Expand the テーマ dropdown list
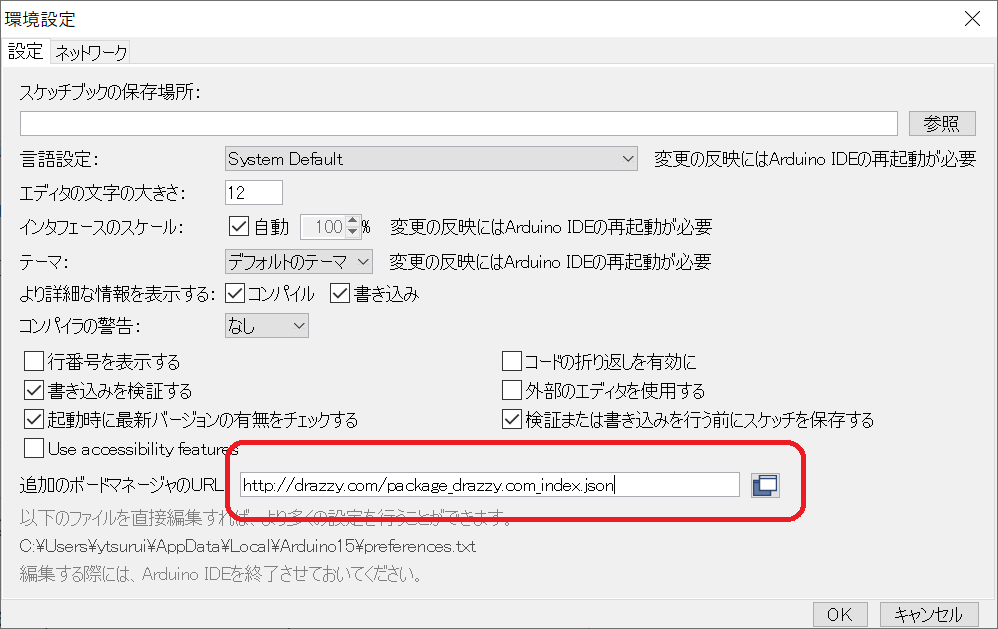The image size is (998, 629). (x=298, y=262)
